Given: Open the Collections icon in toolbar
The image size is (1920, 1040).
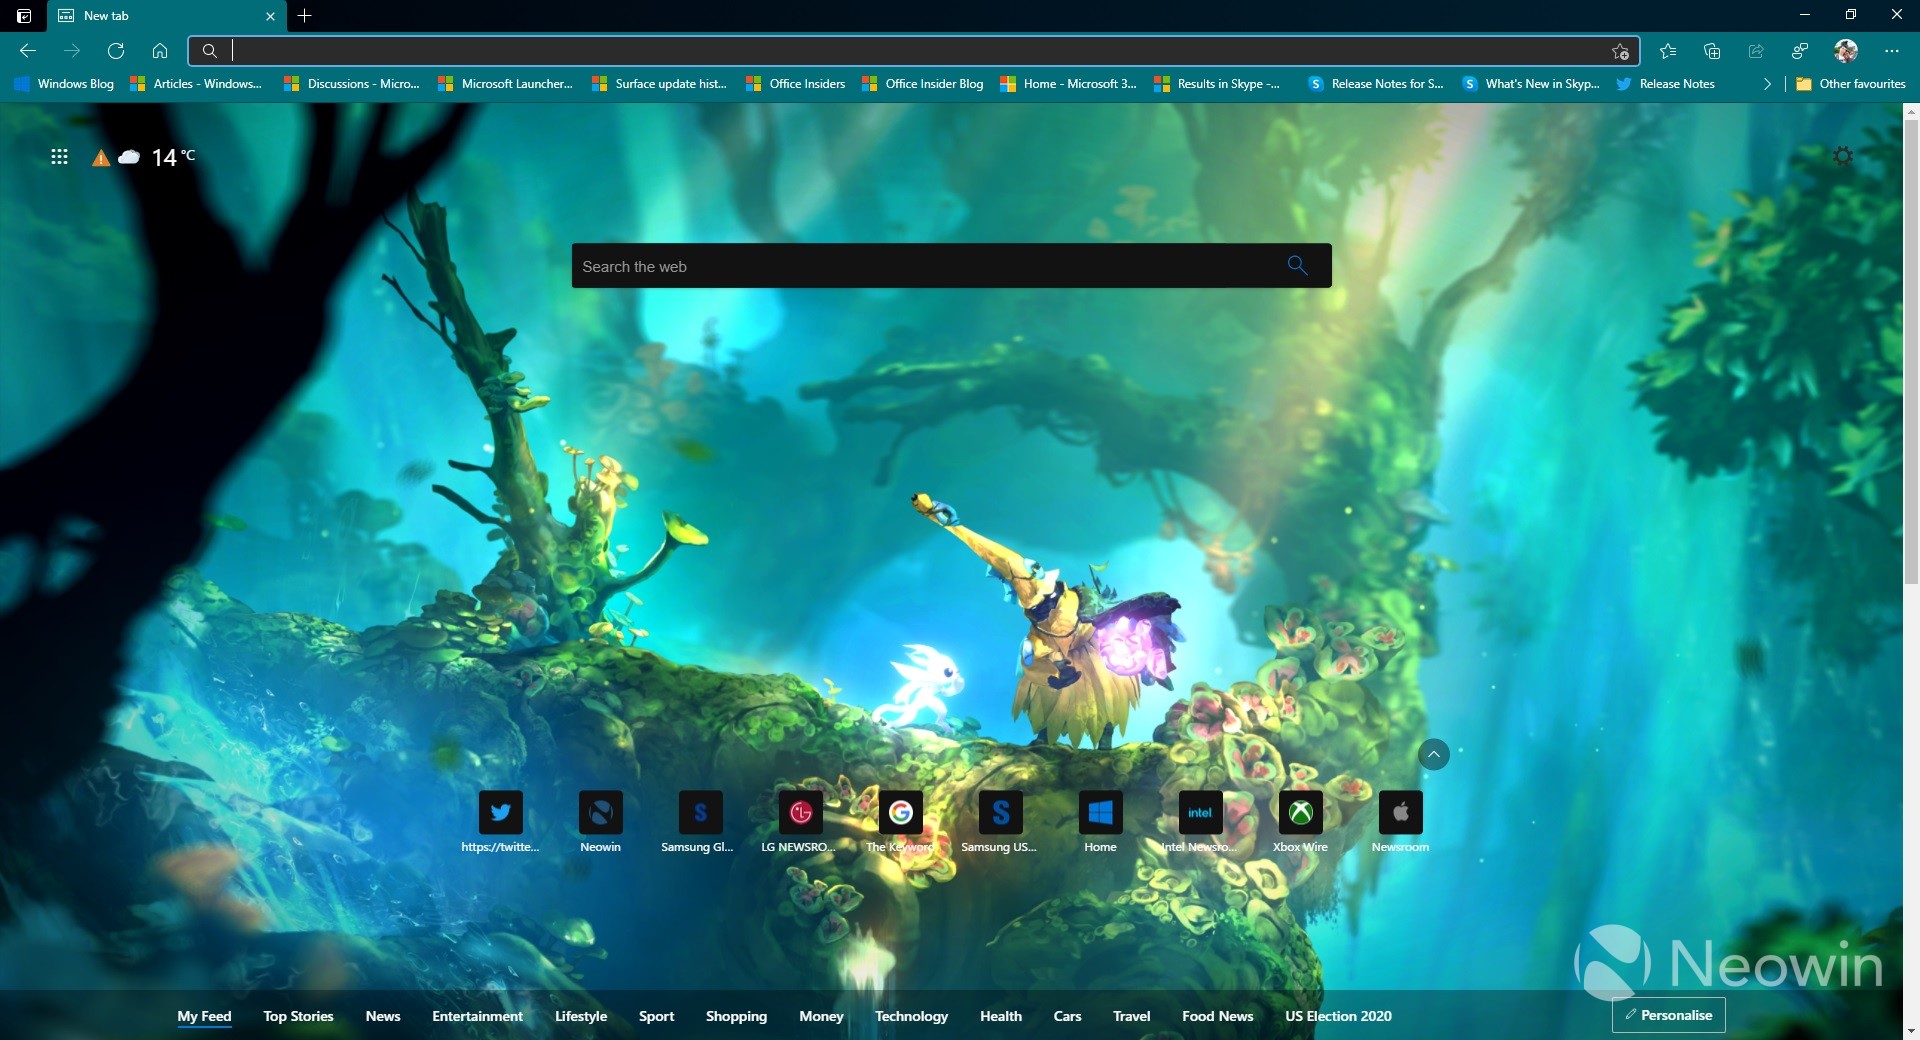Looking at the screenshot, I should [1712, 51].
